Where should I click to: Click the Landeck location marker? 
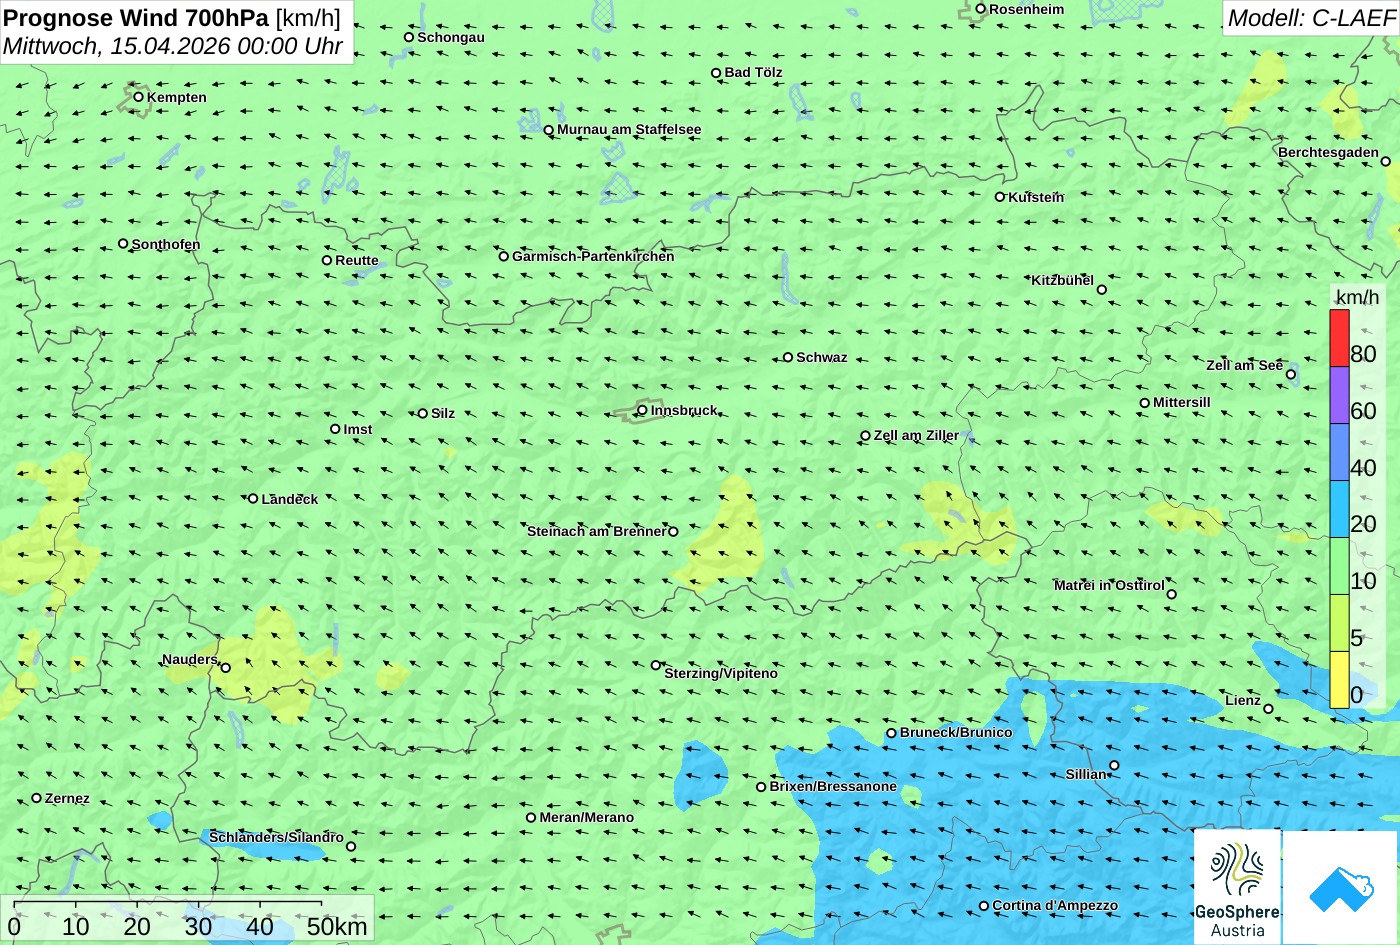point(253,498)
